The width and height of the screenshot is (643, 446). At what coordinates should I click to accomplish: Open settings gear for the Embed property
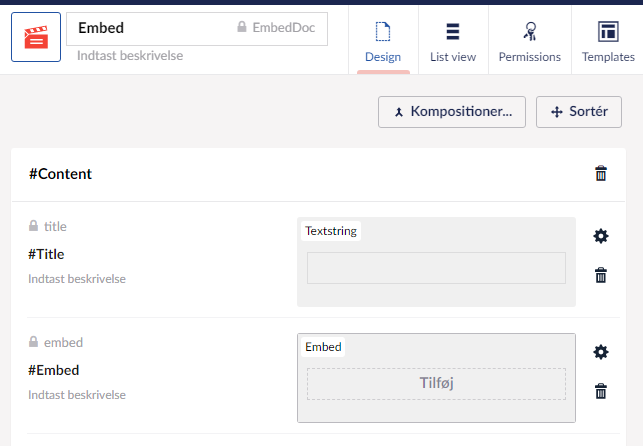(x=600, y=352)
